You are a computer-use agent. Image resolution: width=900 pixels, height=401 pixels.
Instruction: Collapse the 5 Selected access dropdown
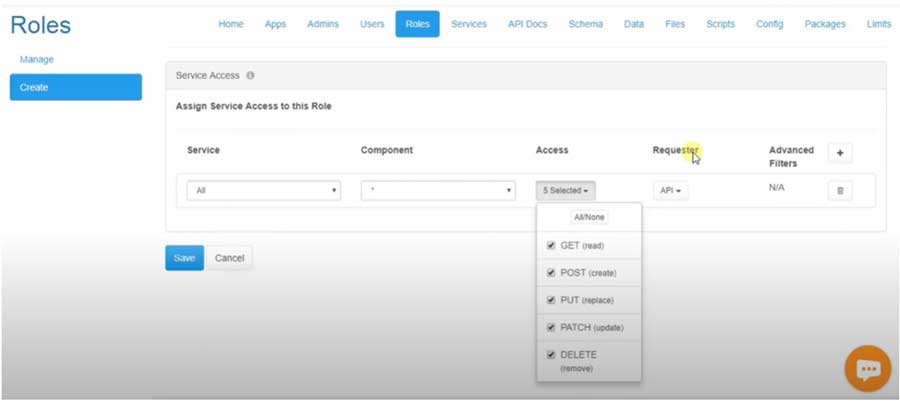(x=565, y=190)
